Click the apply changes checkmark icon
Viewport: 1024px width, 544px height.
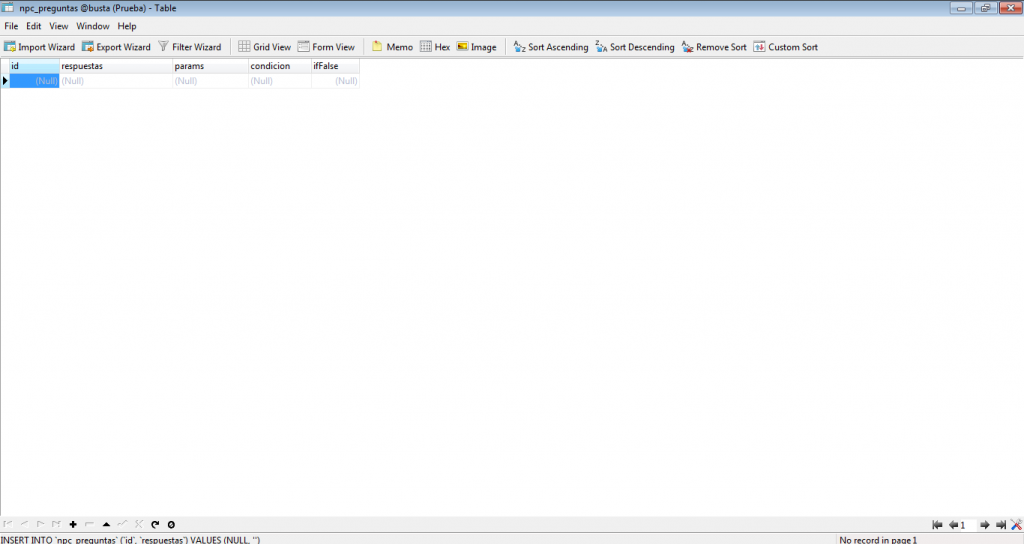[x=122, y=524]
